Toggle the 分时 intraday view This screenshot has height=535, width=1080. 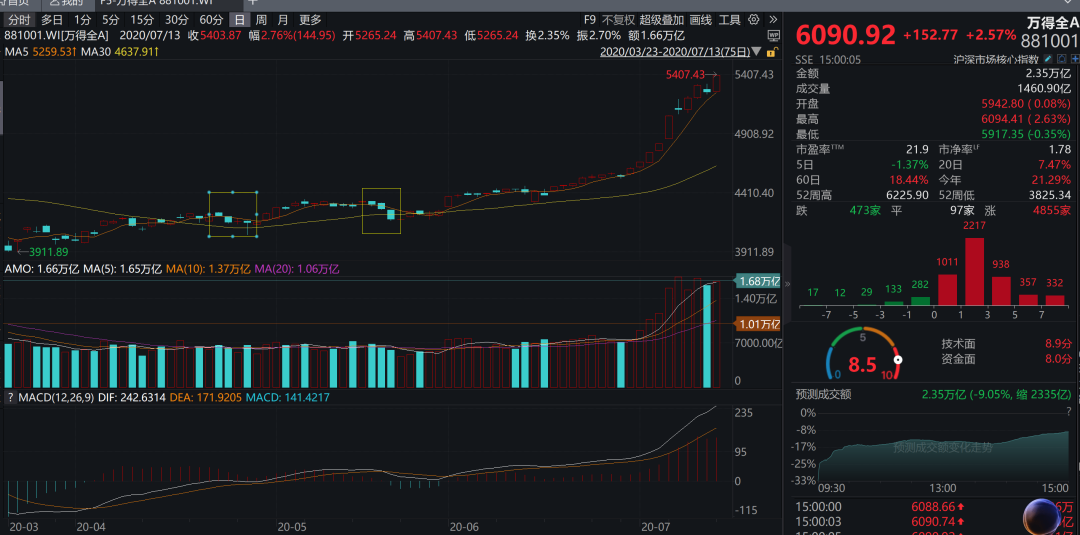pos(18,19)
